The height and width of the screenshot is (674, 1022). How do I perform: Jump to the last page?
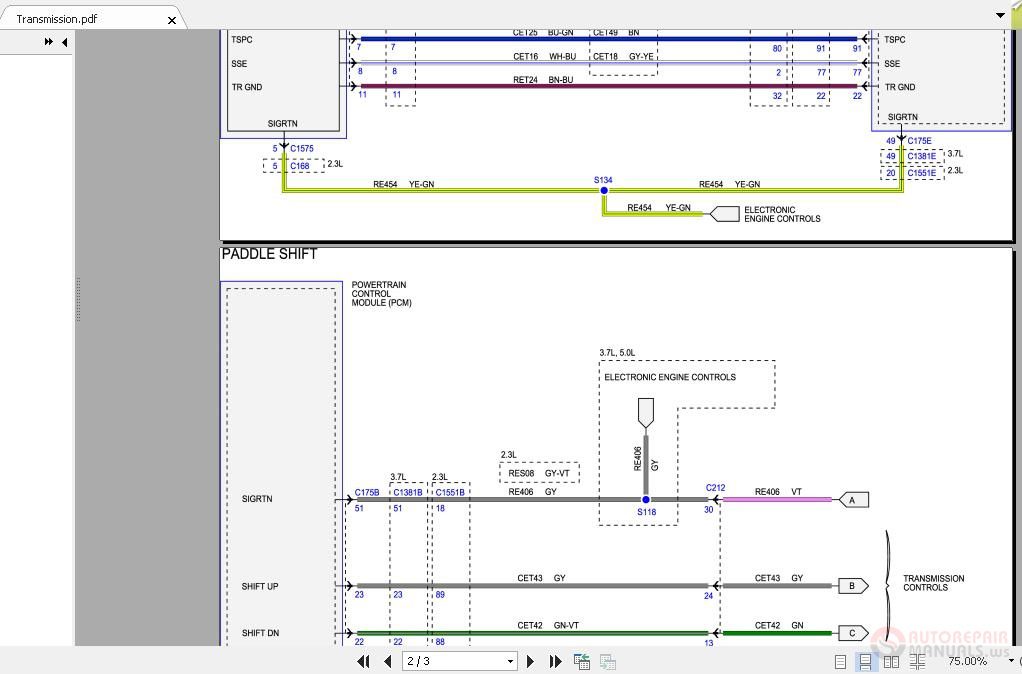[x=555, y=661]
